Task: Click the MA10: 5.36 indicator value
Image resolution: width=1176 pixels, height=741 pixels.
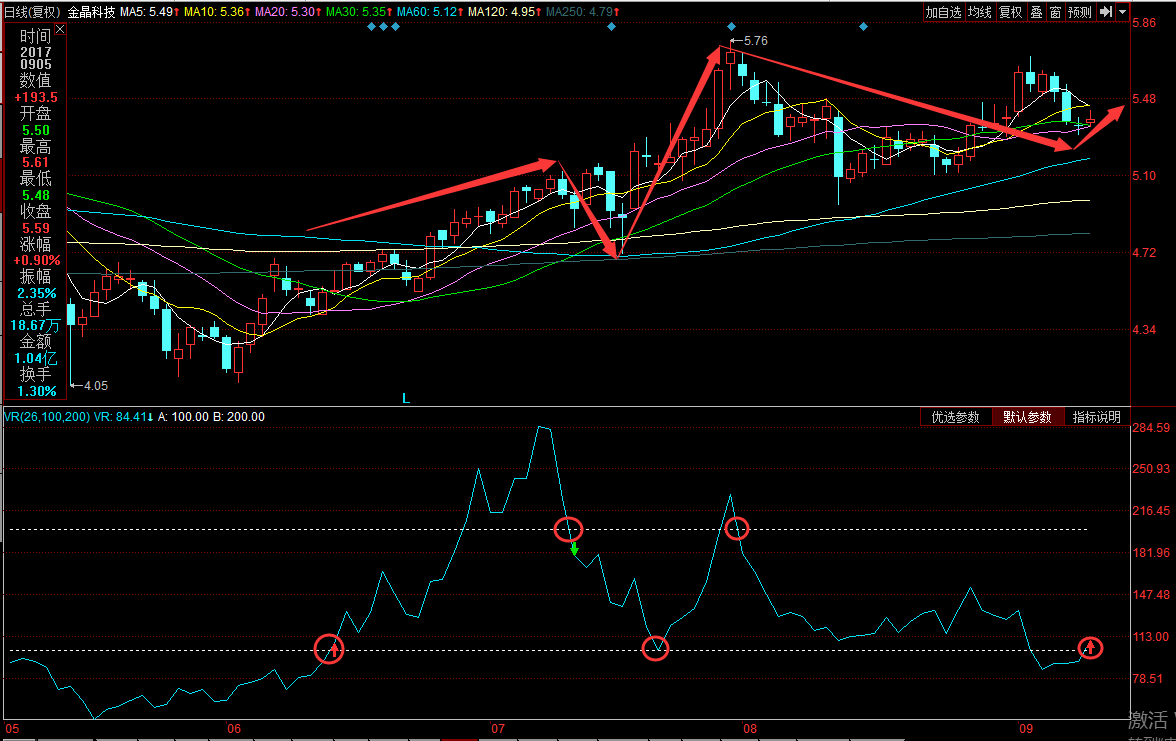Action: pos(218,12)
